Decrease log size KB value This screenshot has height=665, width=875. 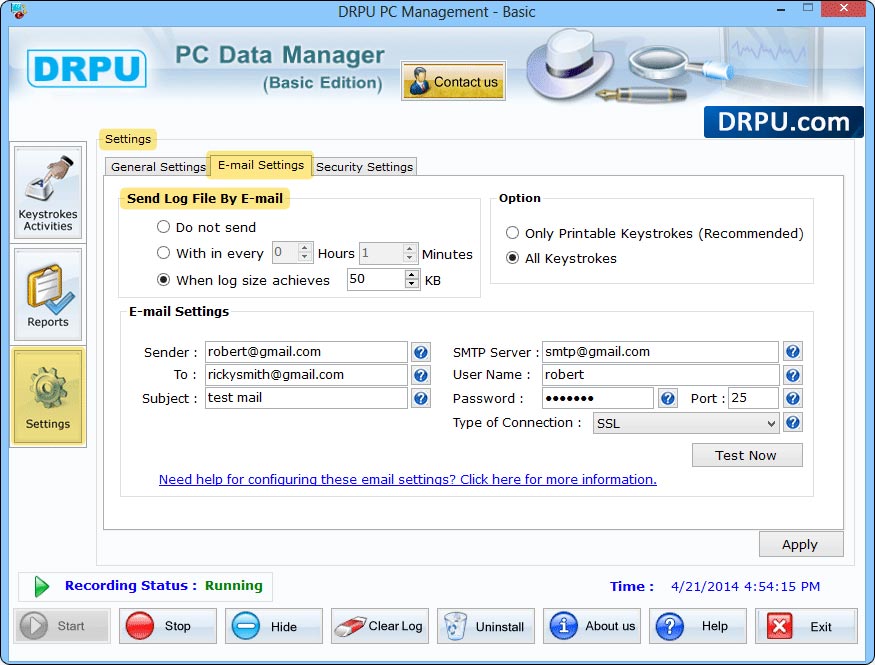point(412,284)
